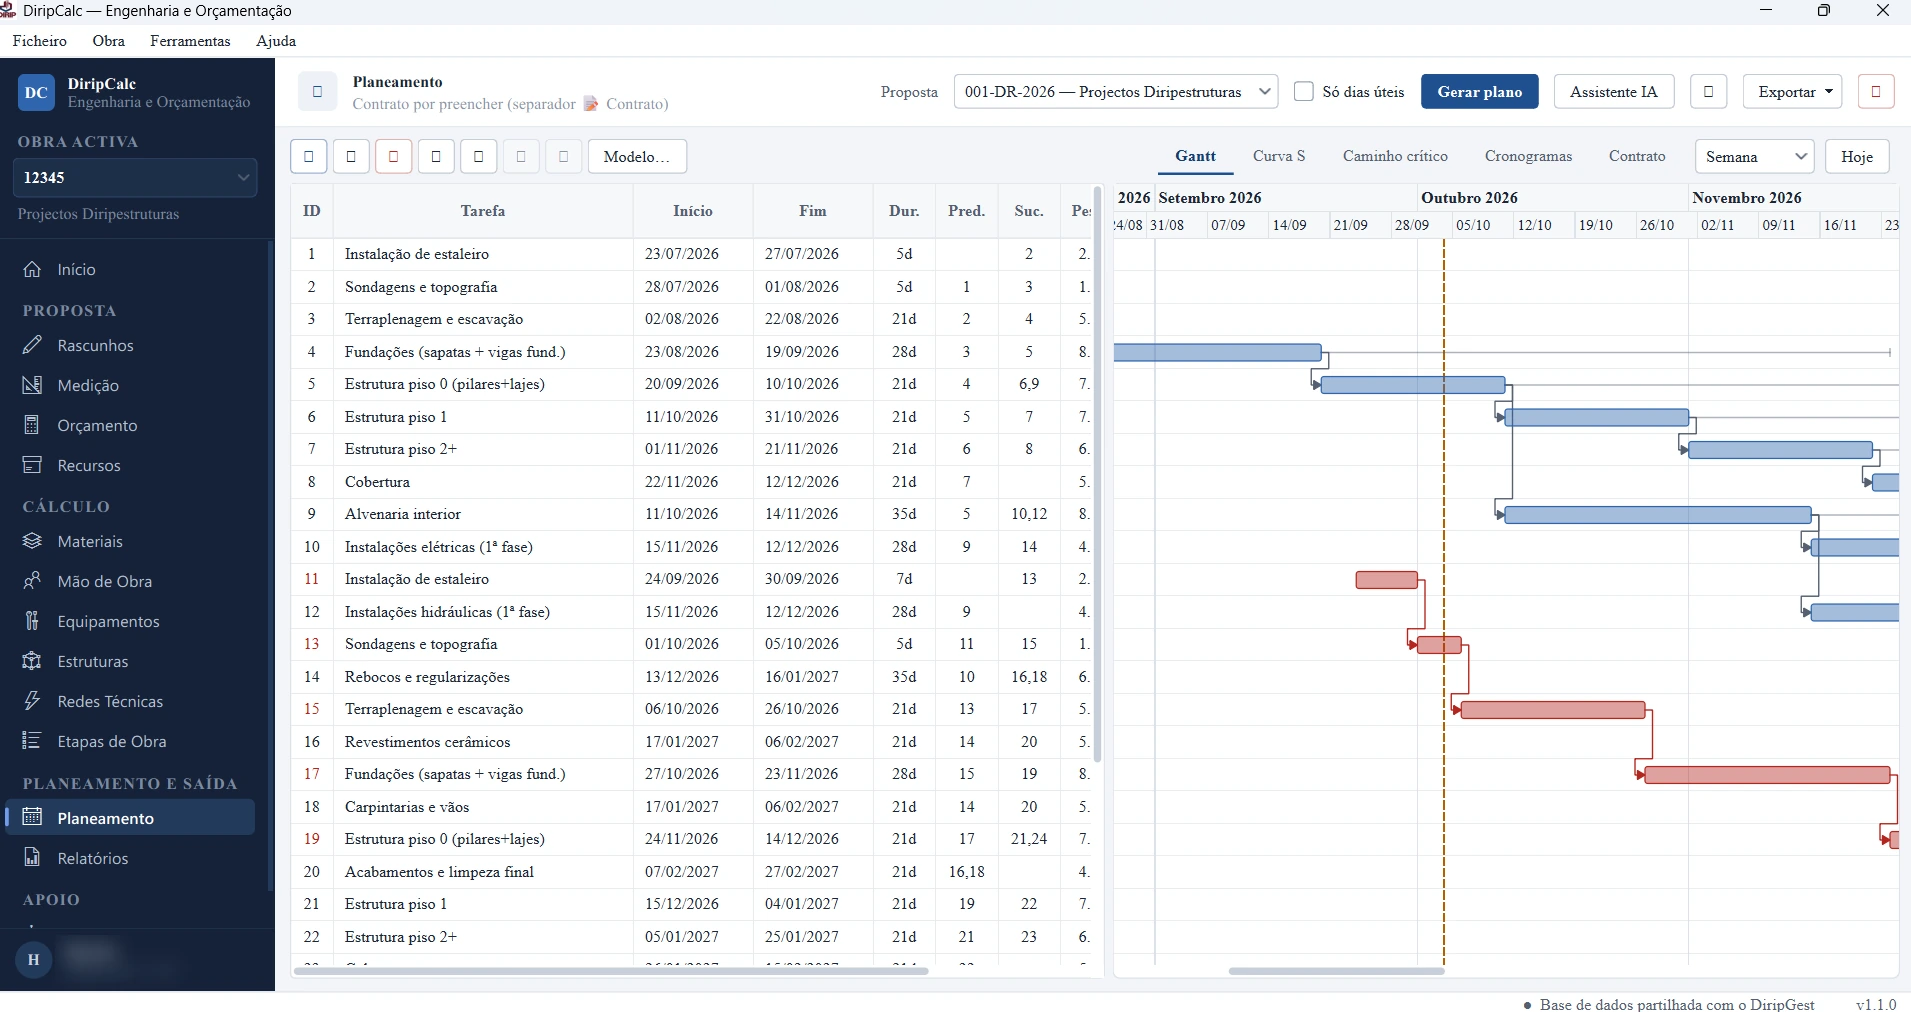Click the Modelo… button

click(637, 156)
